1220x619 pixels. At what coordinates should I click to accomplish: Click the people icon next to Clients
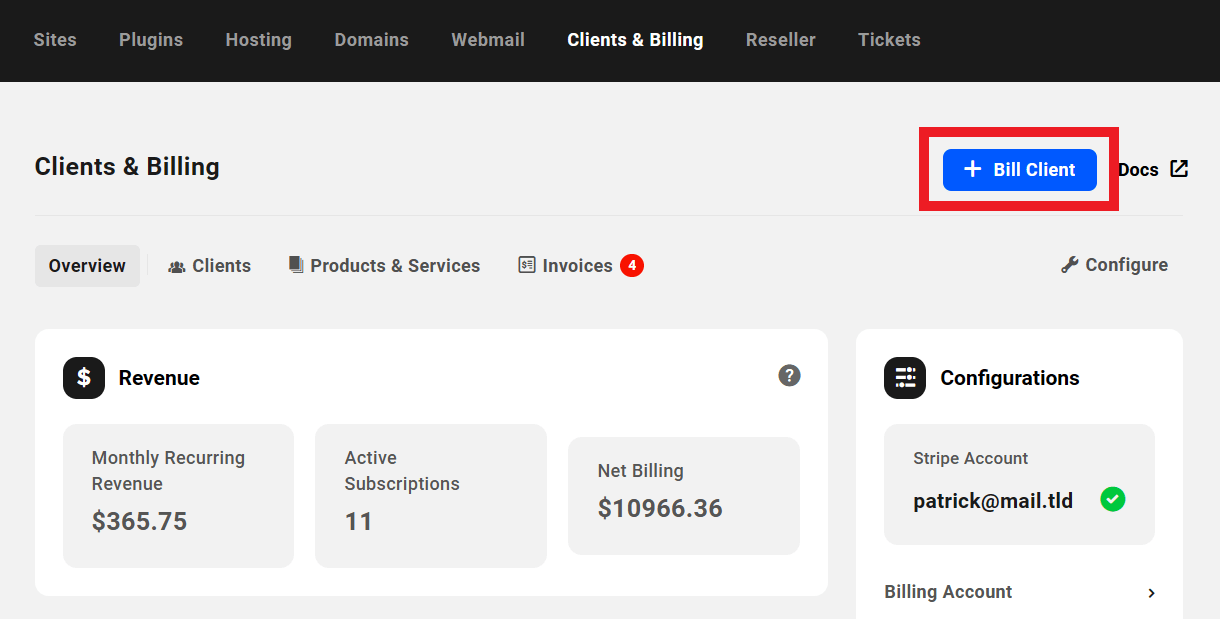coord(177,265)
